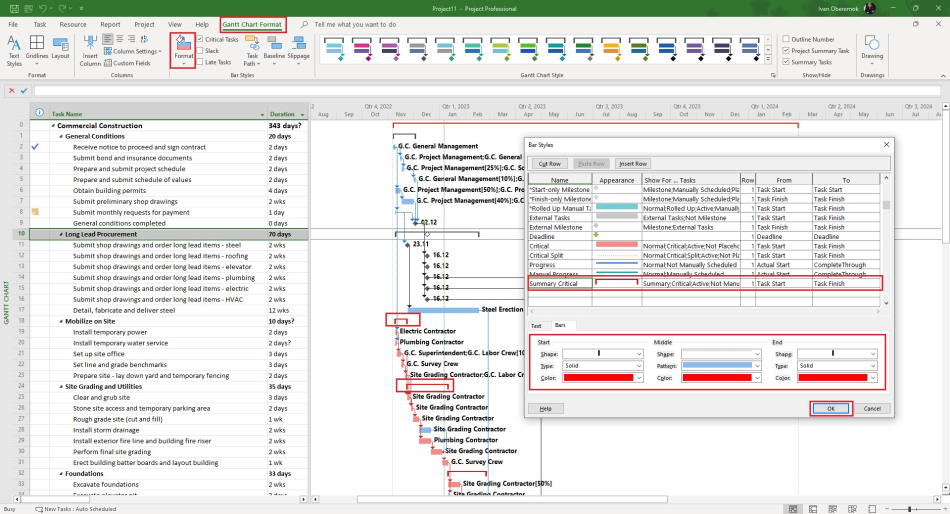Click Cancel in Bar Styles dialog
Image resolution: width=950 pixels, height=514 pixels.
(872, 409)
